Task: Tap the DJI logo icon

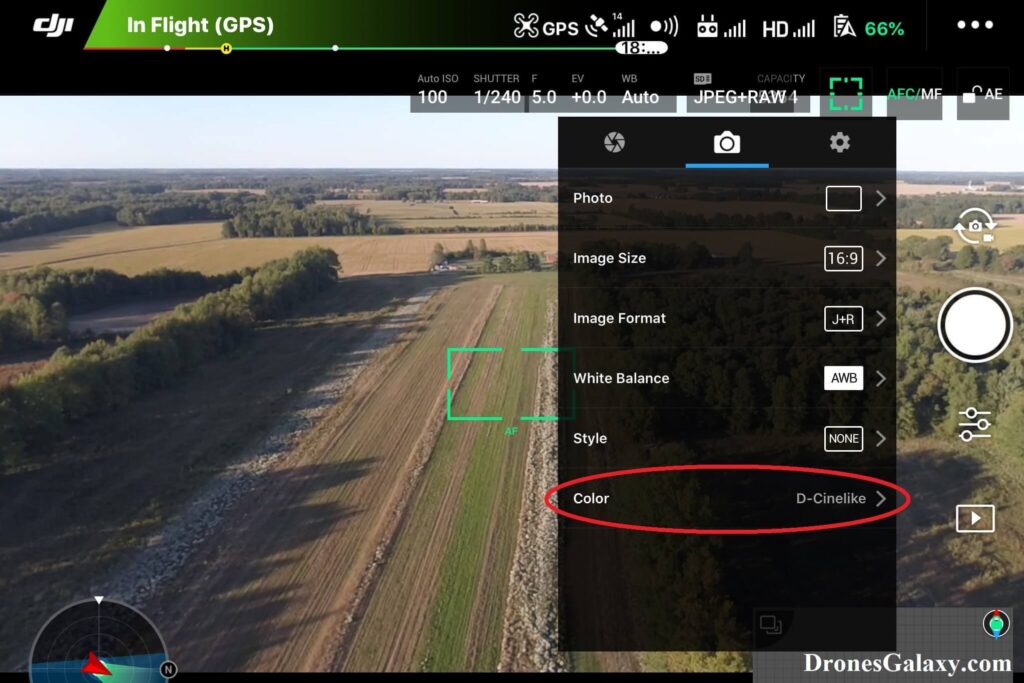Action: [54, 25]
